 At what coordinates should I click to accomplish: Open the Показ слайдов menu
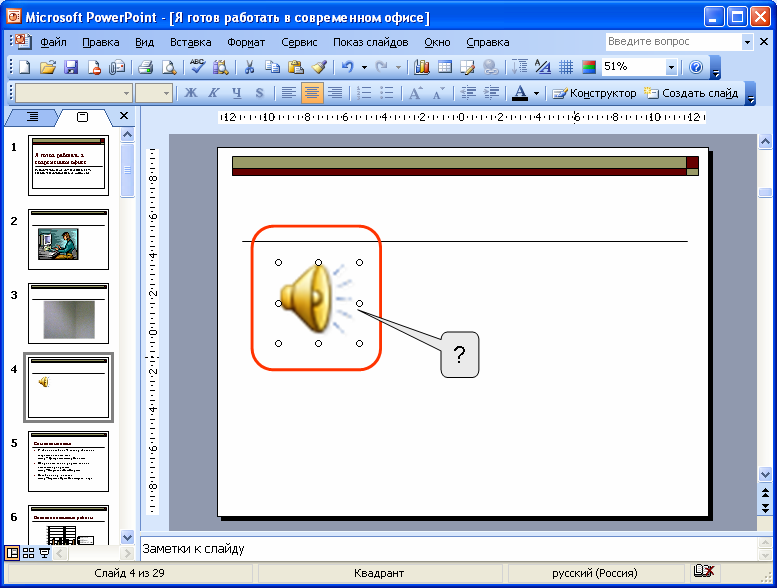[370, 42]
